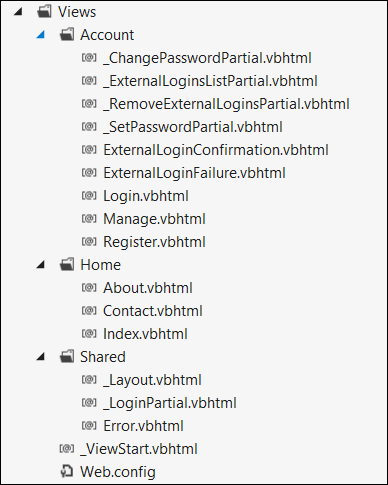The image size is (388, 485).
Task: Select _Layout.vbhtml in Shared folder
Action: pos(152,380)
